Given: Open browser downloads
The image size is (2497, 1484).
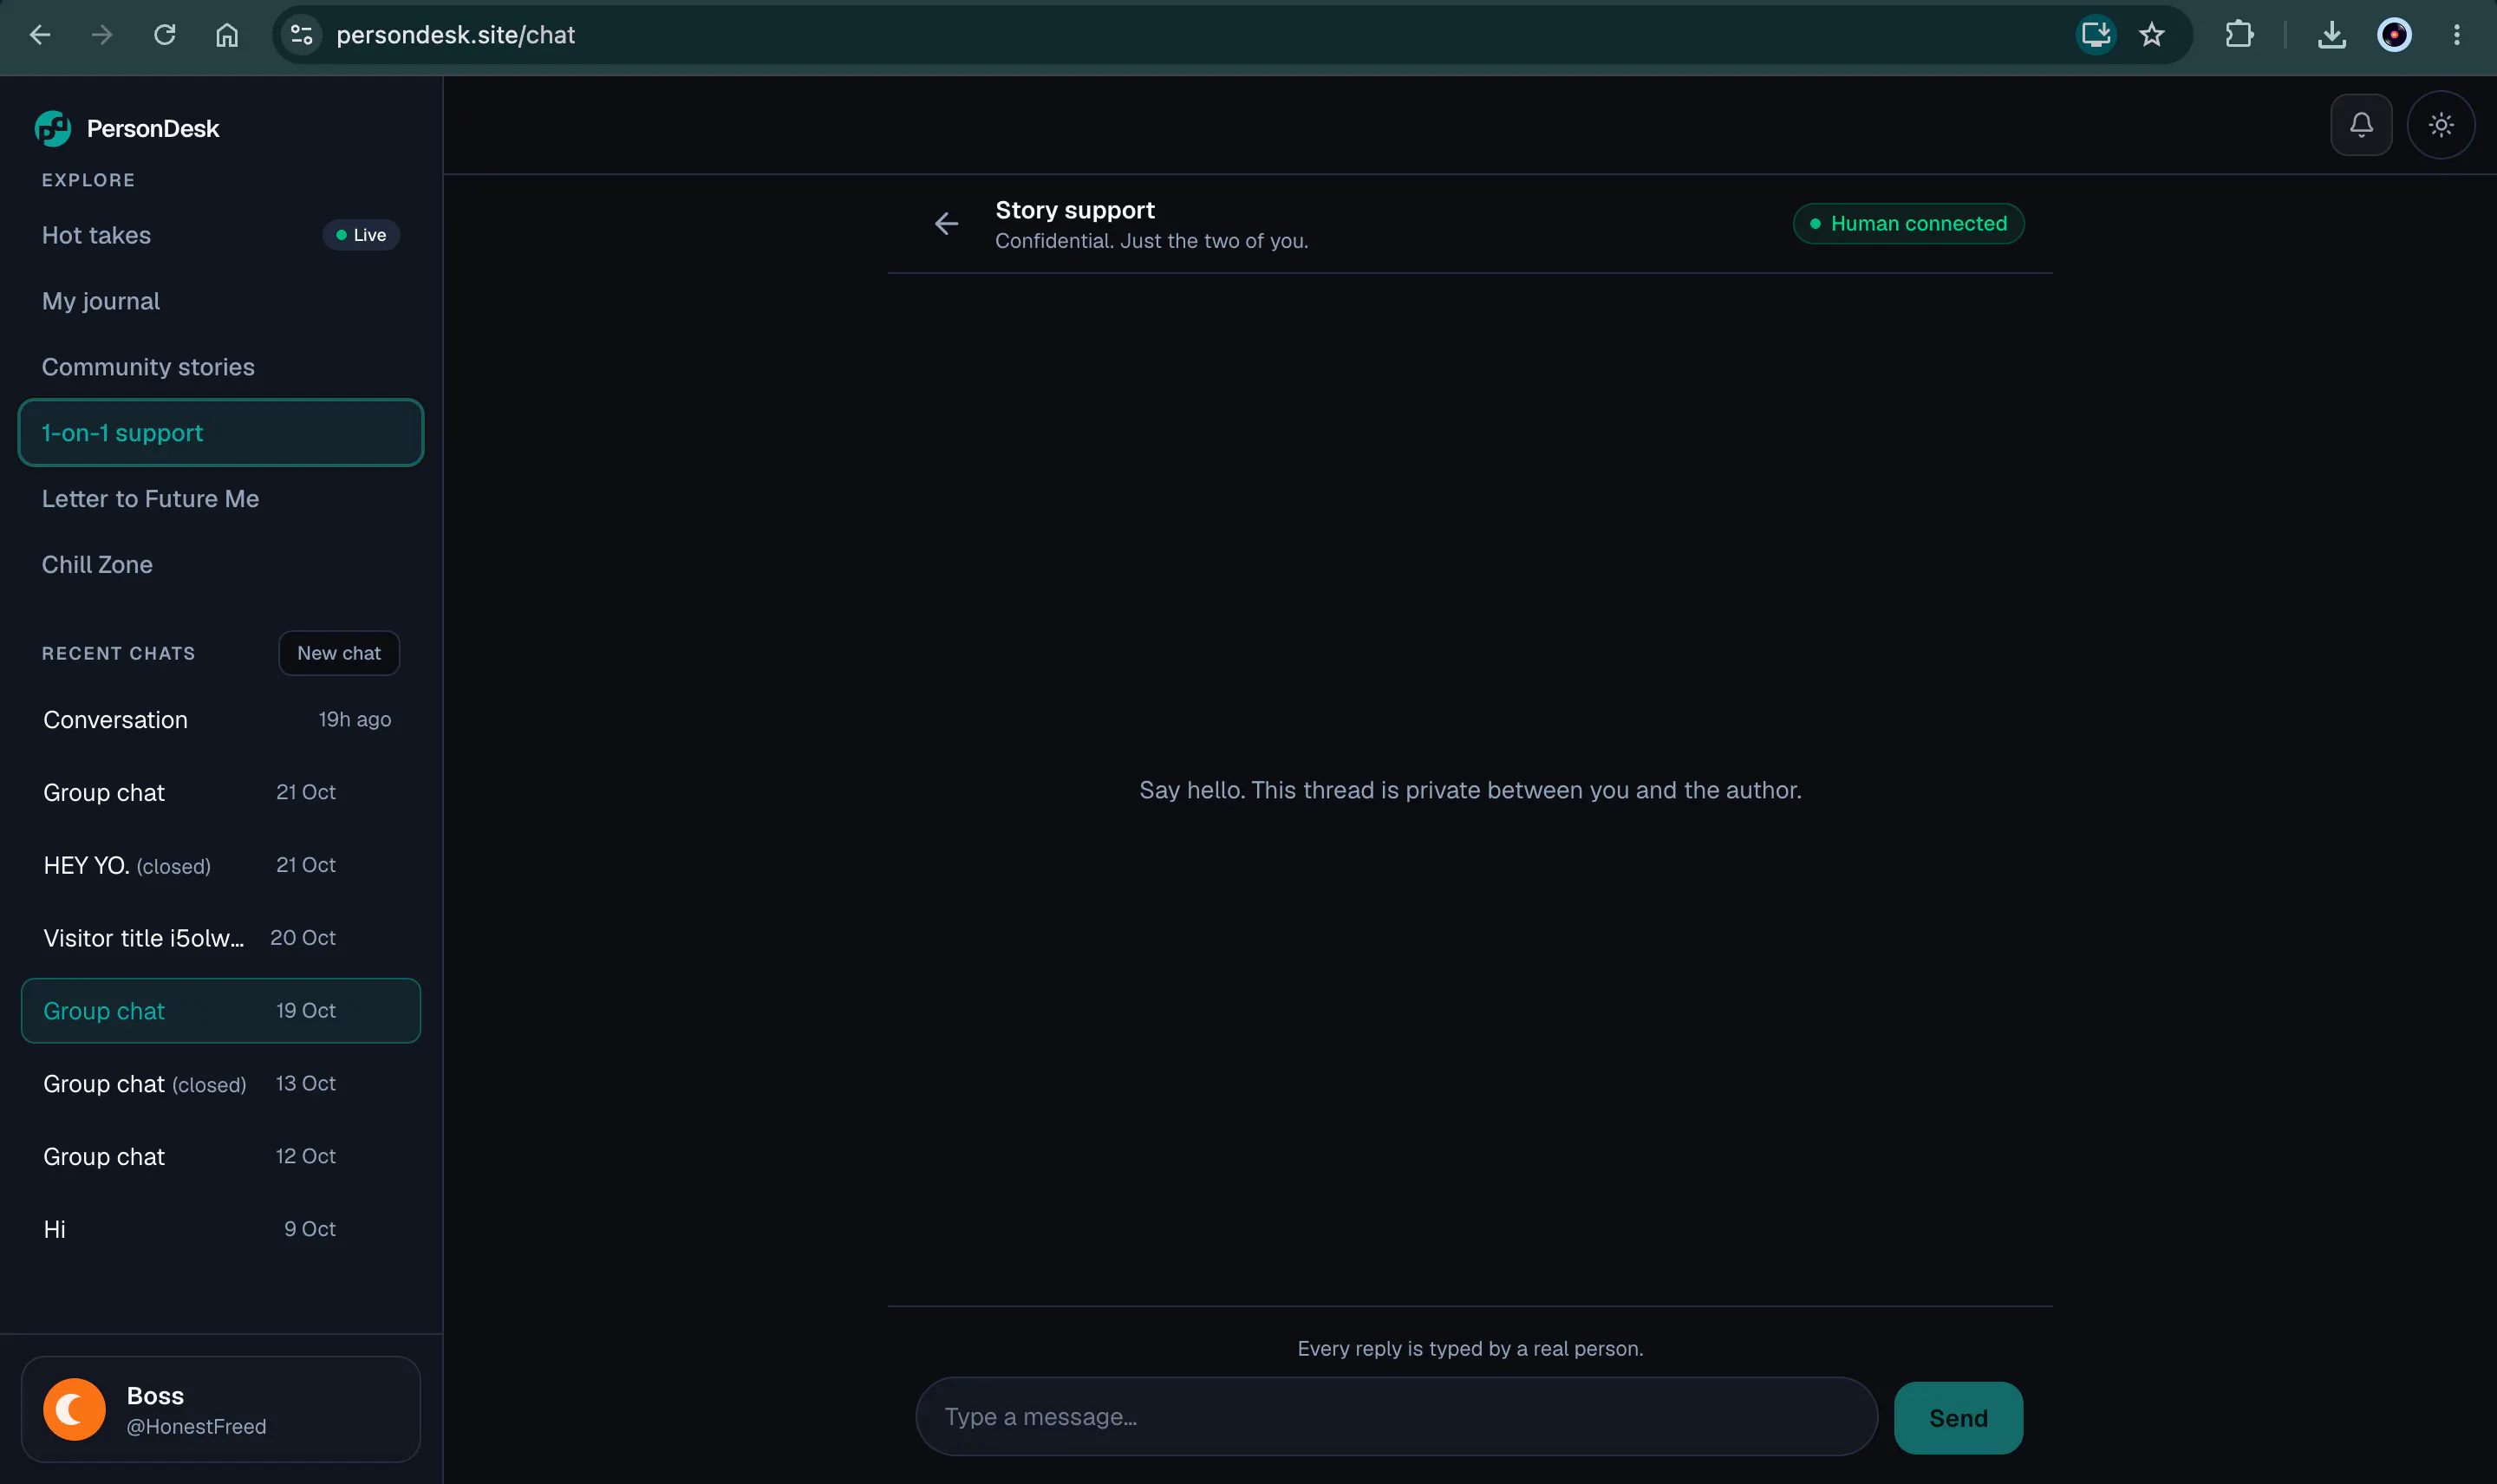Looking at the screenshot, I should (2331, 35).
